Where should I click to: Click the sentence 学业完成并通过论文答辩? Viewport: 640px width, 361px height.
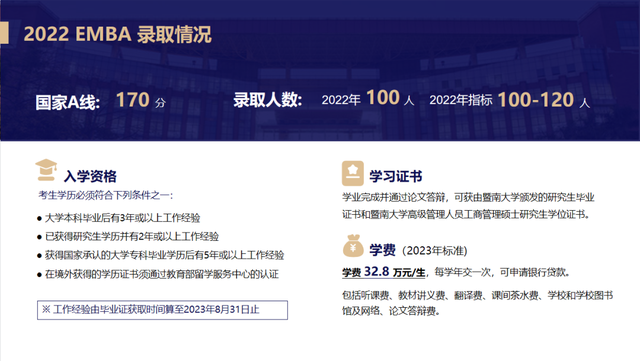(393, 198)
